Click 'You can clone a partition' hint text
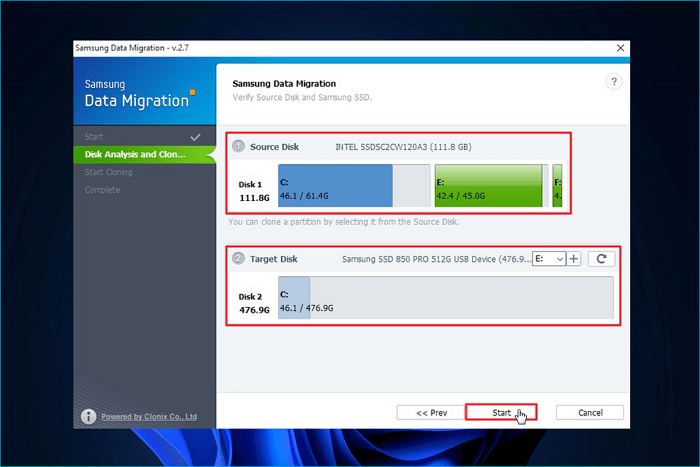 (343, 221)
